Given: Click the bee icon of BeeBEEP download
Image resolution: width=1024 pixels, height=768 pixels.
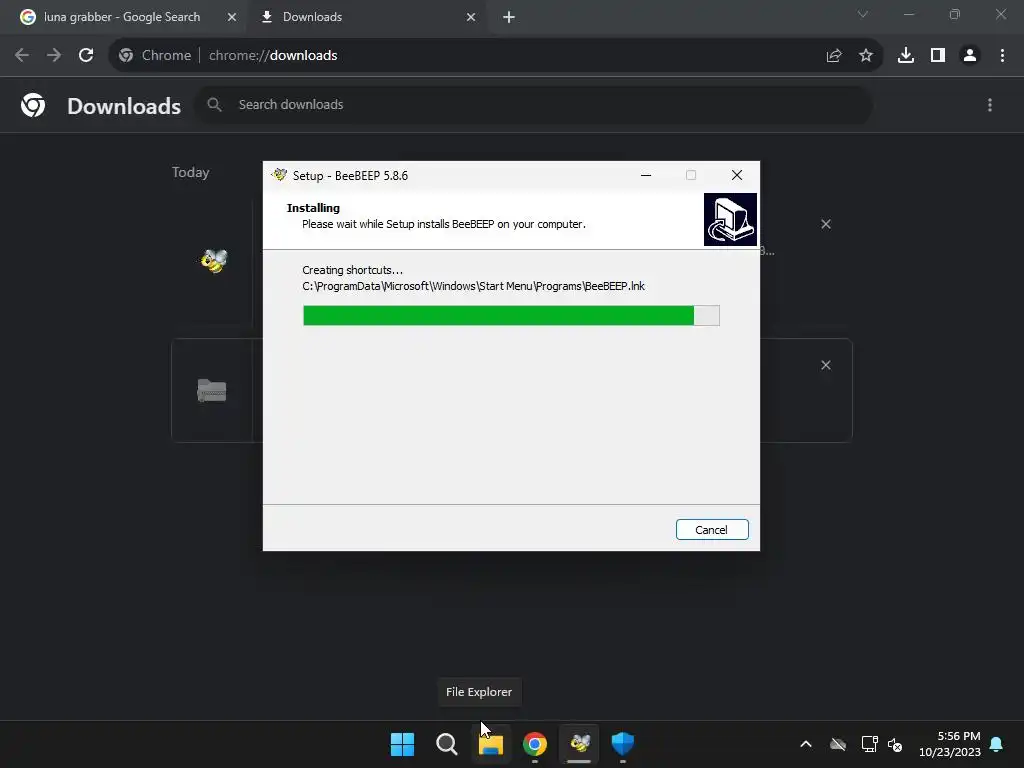Looking at the screenshot, I should coord(214,261).
